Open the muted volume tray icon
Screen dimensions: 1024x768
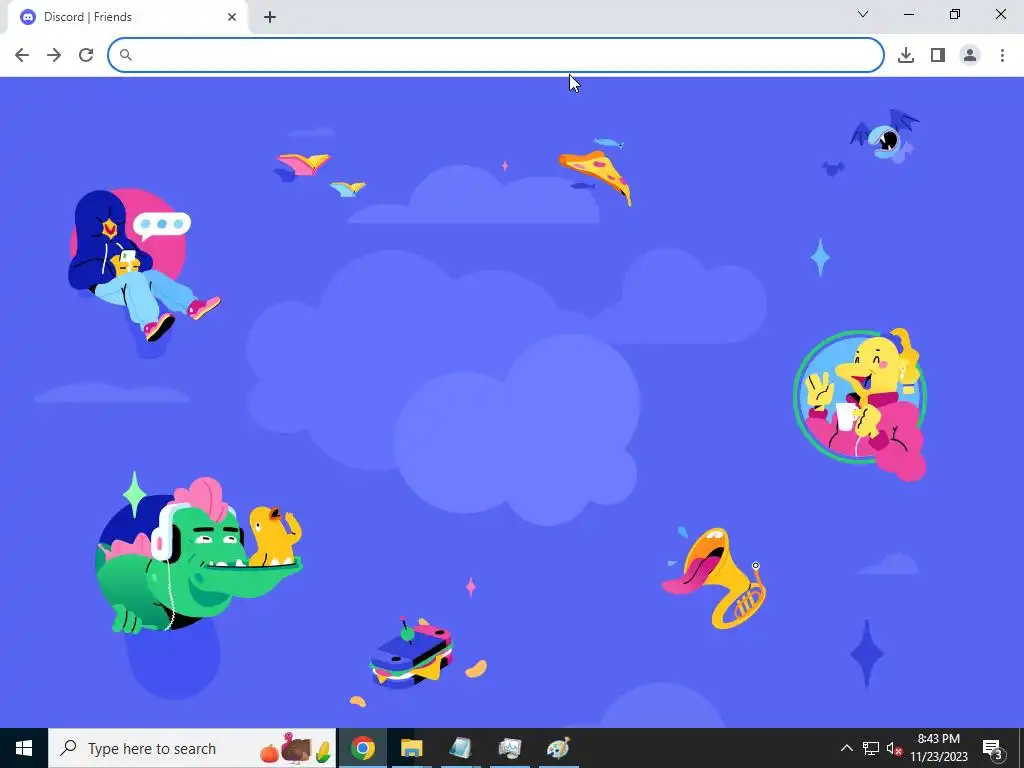click(894, 748)
